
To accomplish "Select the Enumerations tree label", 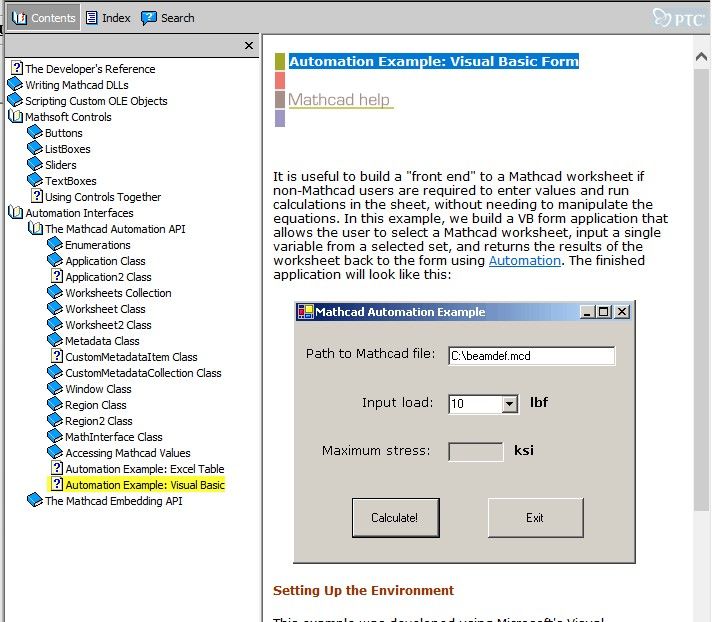I will pyautogui.click(x=98, y=245).
